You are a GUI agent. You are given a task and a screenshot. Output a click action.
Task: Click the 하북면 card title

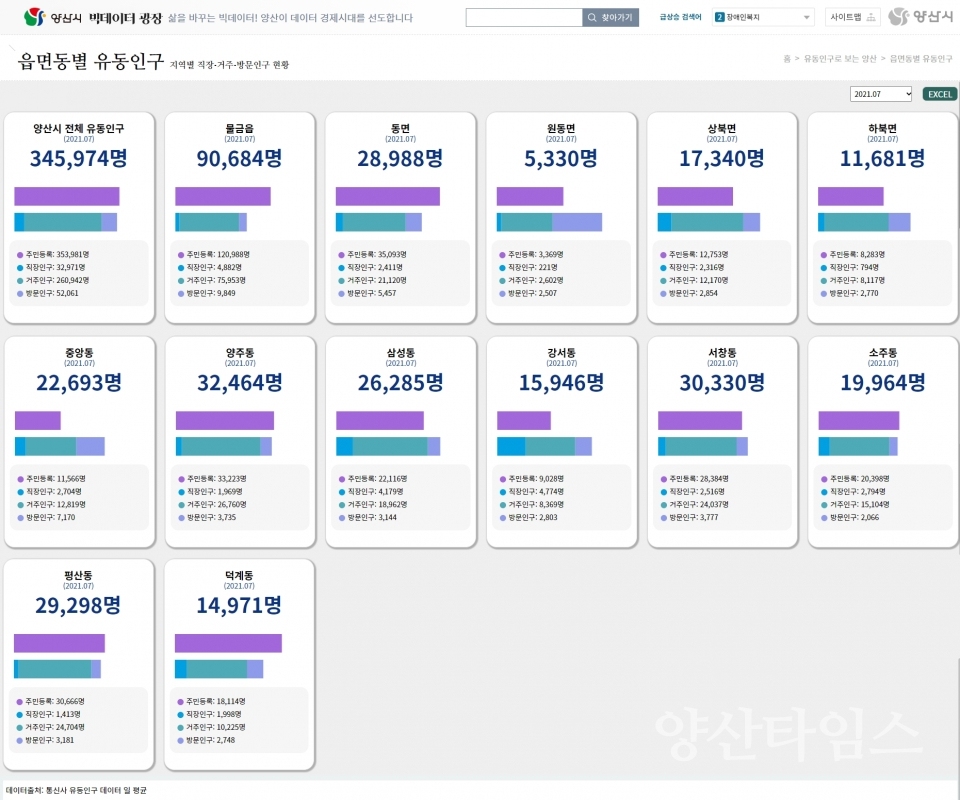click(x=882, y=129)
